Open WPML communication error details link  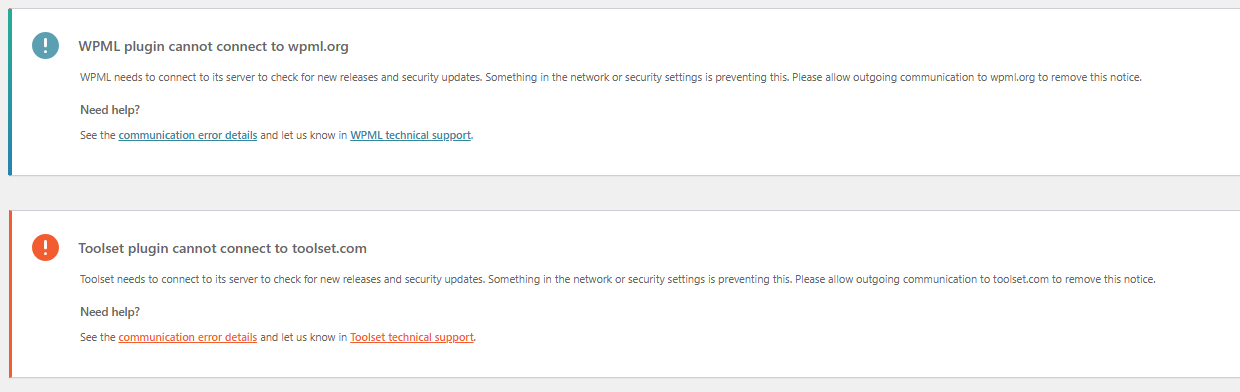tap(188, 135)
